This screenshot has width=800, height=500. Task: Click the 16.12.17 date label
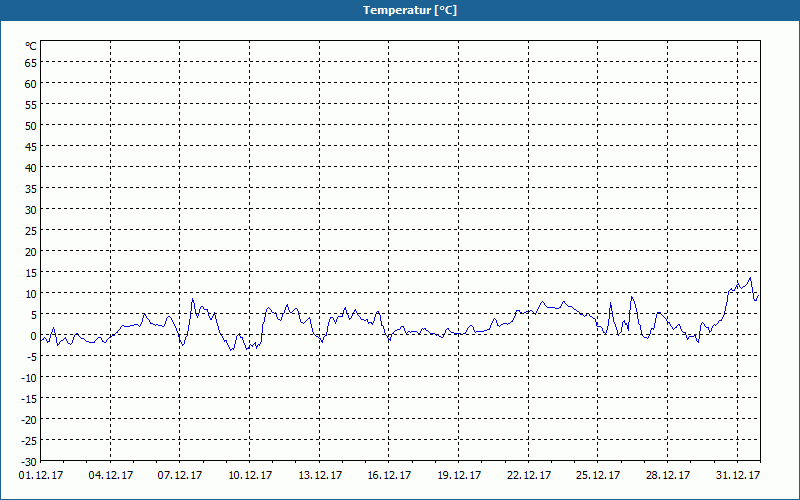pyautogui.click(x=389, y=475)
